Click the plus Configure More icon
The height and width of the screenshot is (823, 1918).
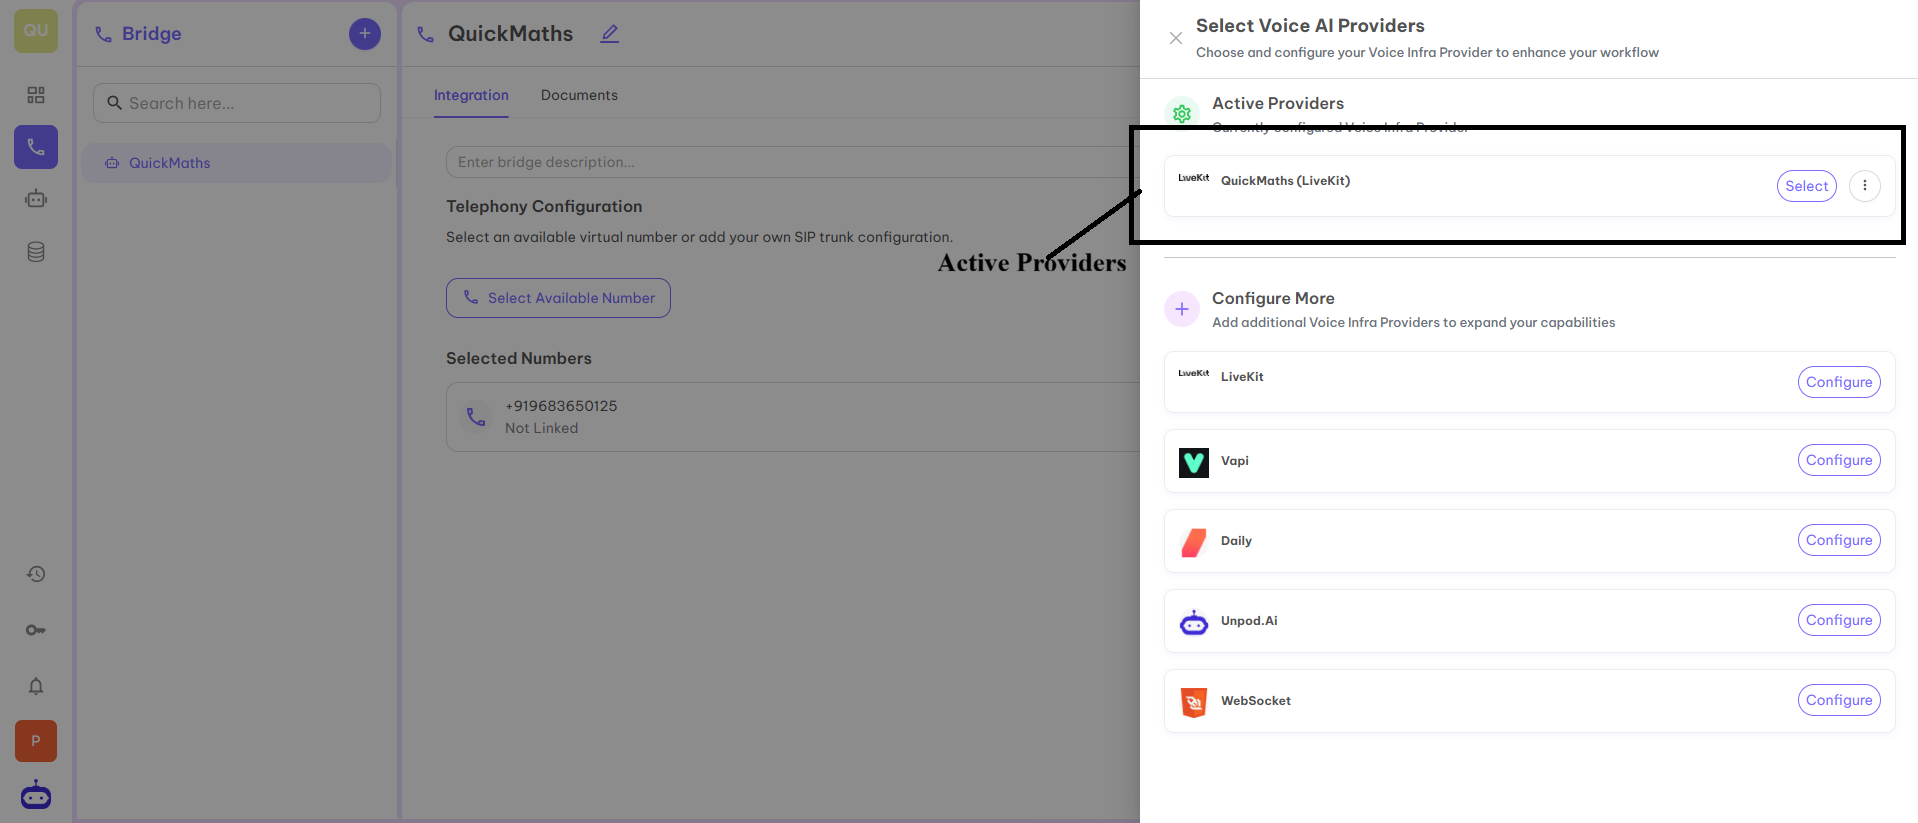[1182, 309]
